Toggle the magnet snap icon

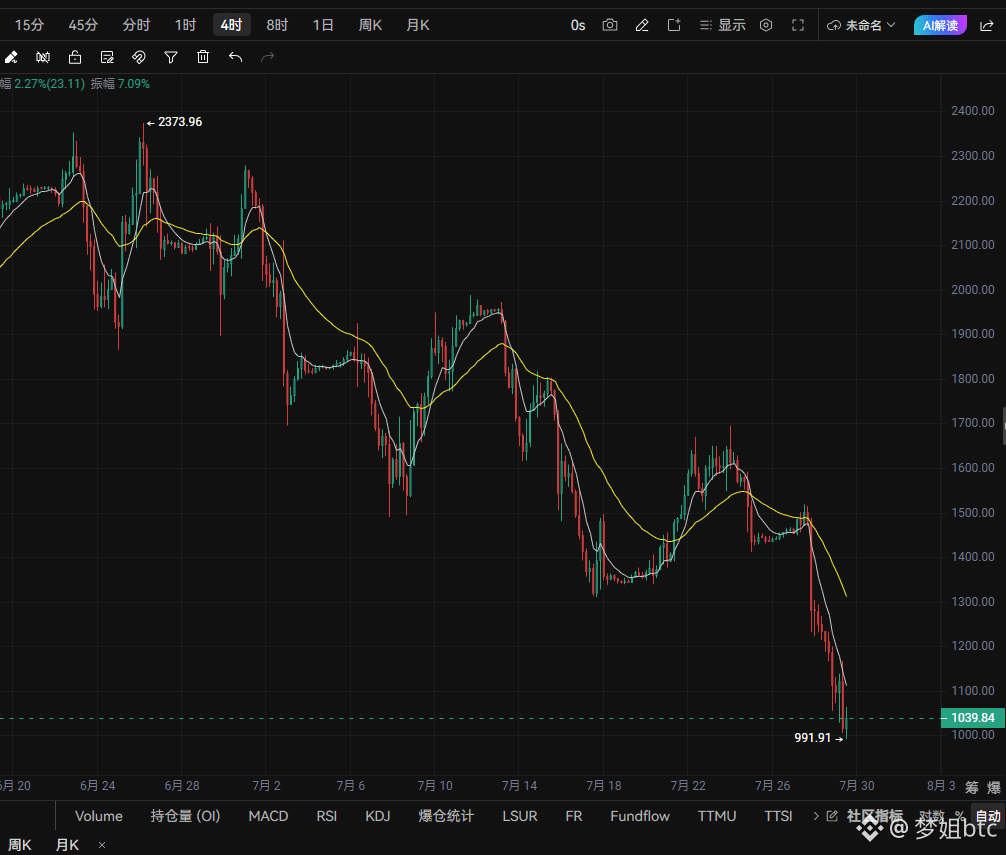tap(139, 58)
